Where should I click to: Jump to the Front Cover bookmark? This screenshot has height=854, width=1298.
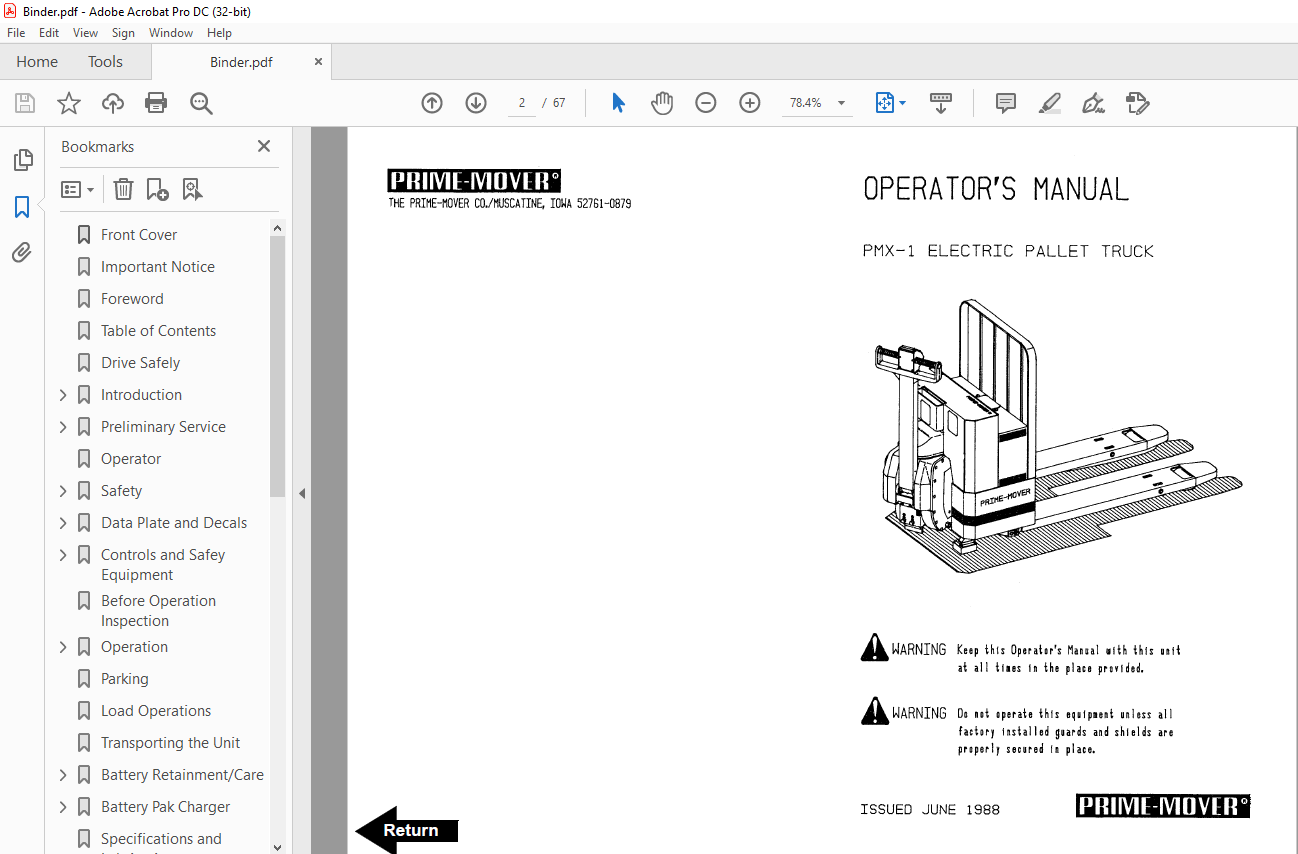[139, 235]
